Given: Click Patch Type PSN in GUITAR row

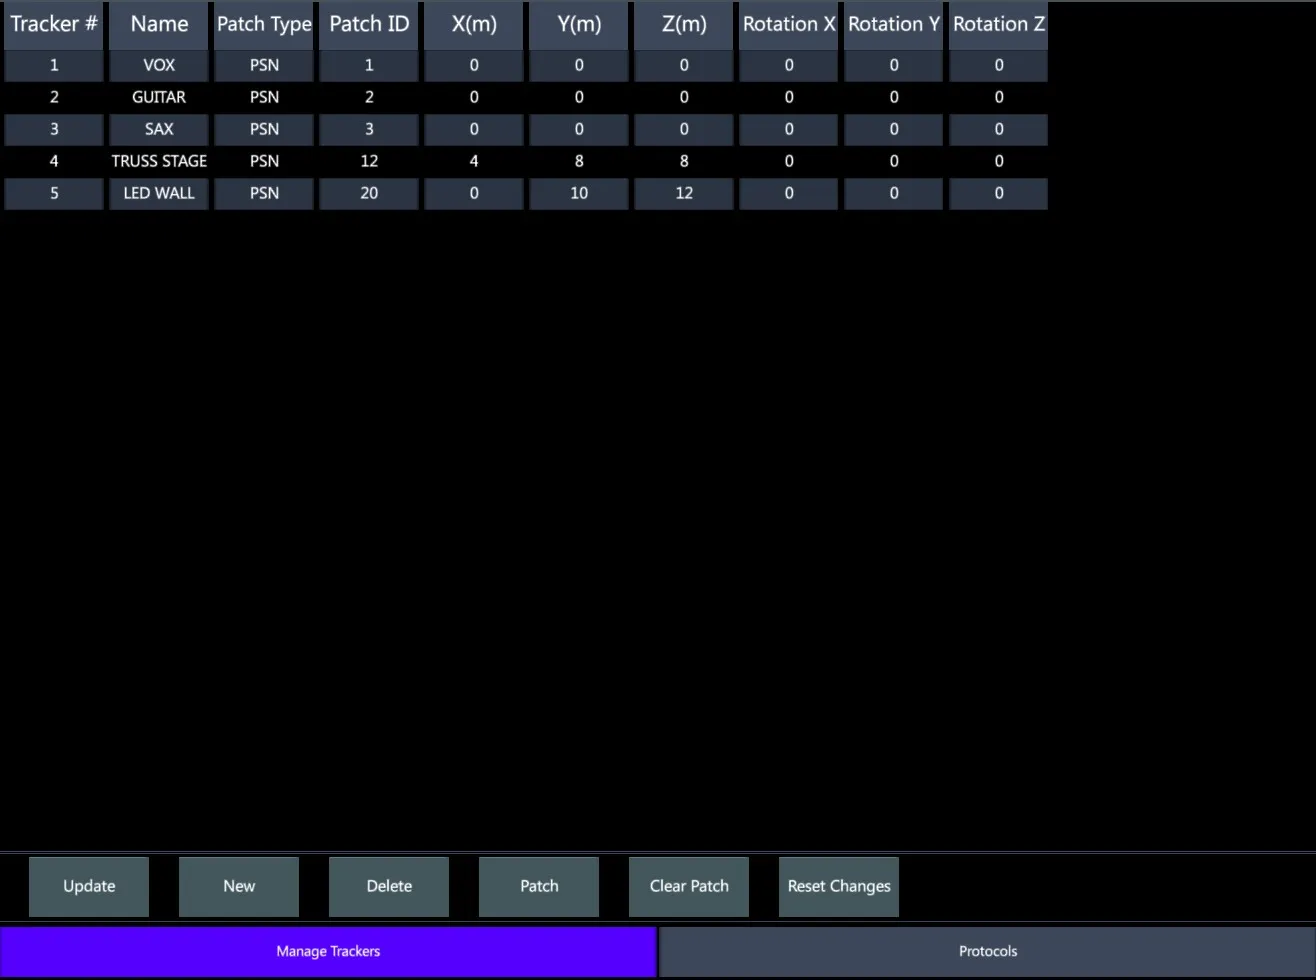Looking at the screenshot, I should 264,97.
